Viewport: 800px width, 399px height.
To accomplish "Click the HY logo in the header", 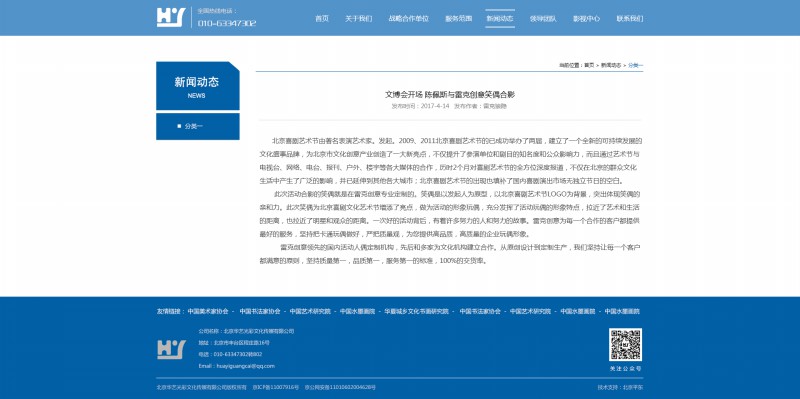I will pyautogui.click(x=170, y=17).
